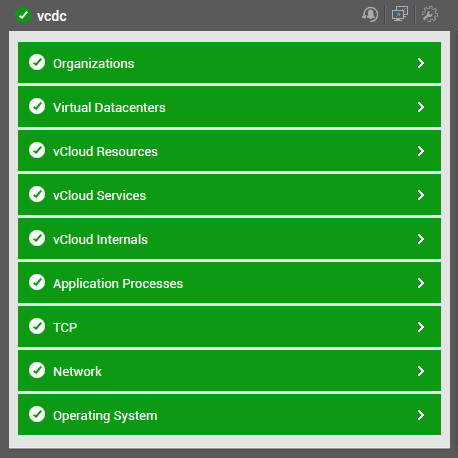Select the TCP label

[65, 328]
